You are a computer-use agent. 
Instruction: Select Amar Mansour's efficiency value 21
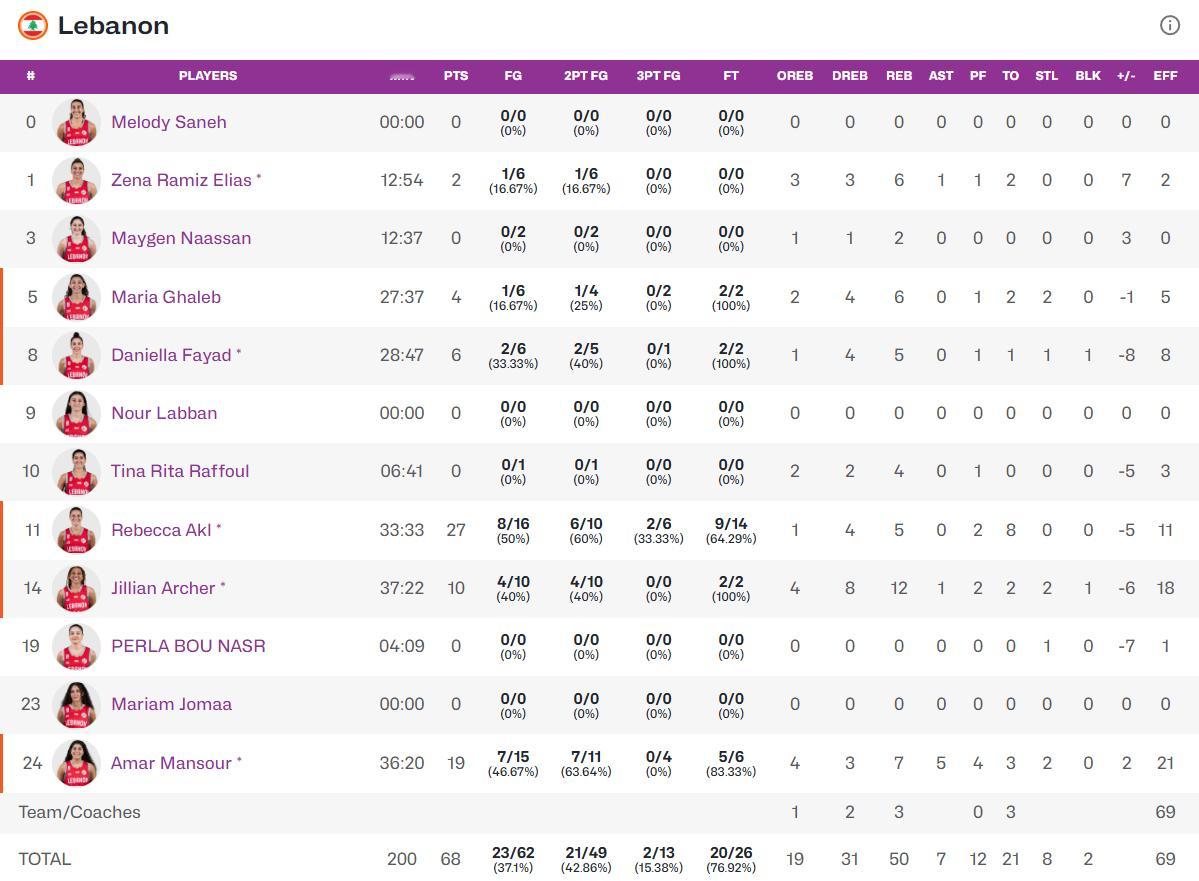[1165, 763]
